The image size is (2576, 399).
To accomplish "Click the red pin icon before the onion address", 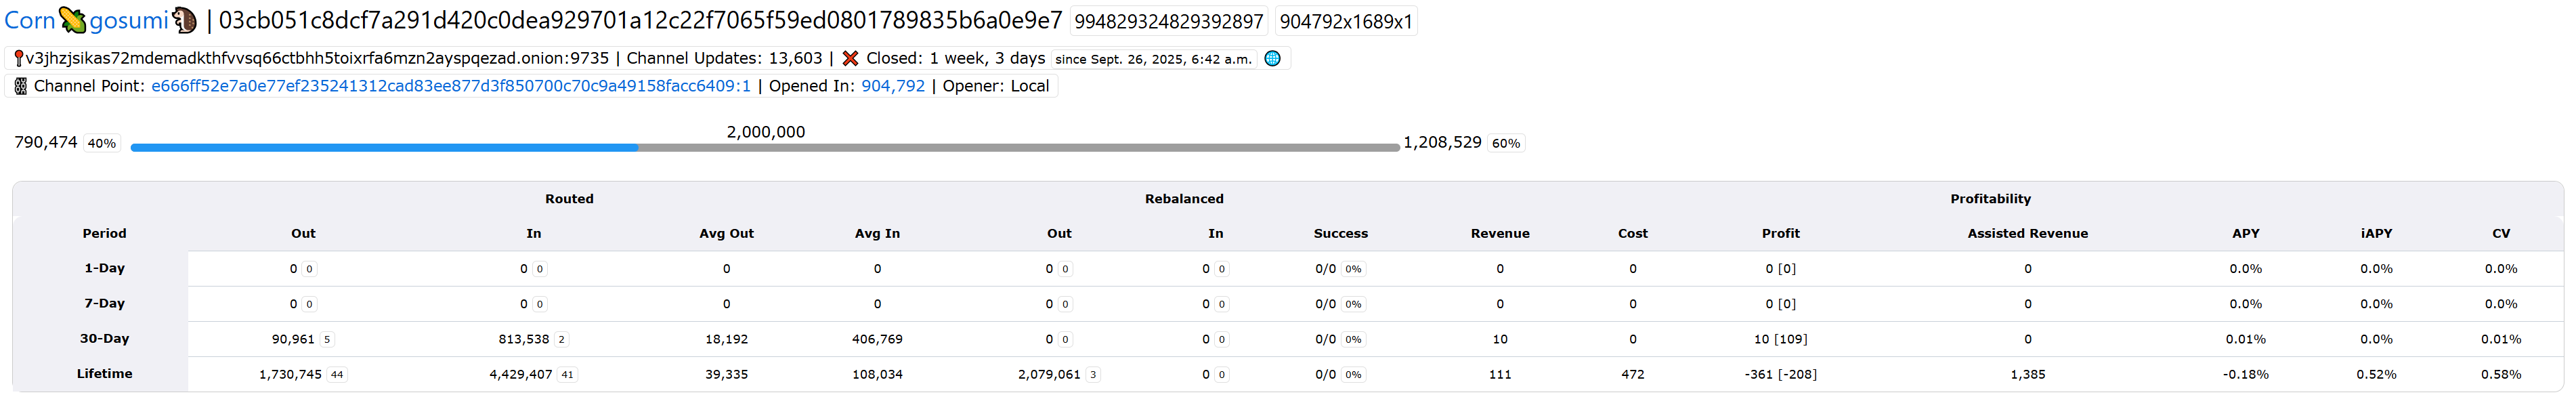I will (x=18, y=59).
